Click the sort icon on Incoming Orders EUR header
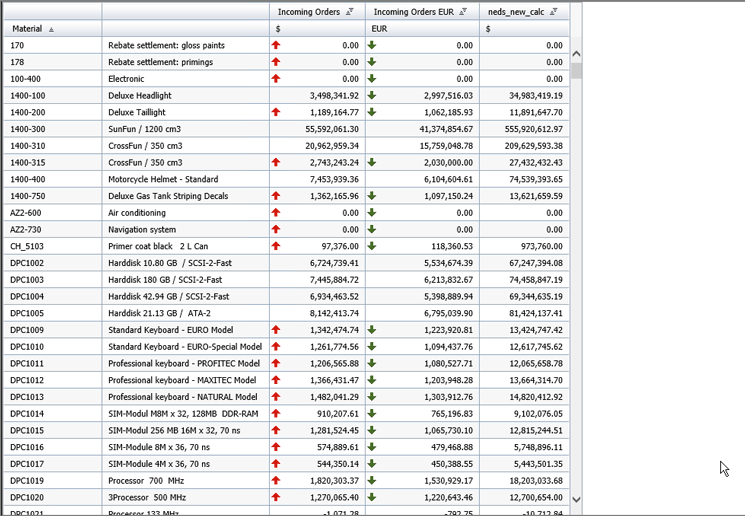Image resolution: width=745 pixels, height=516 pixels. click(463, 12)
